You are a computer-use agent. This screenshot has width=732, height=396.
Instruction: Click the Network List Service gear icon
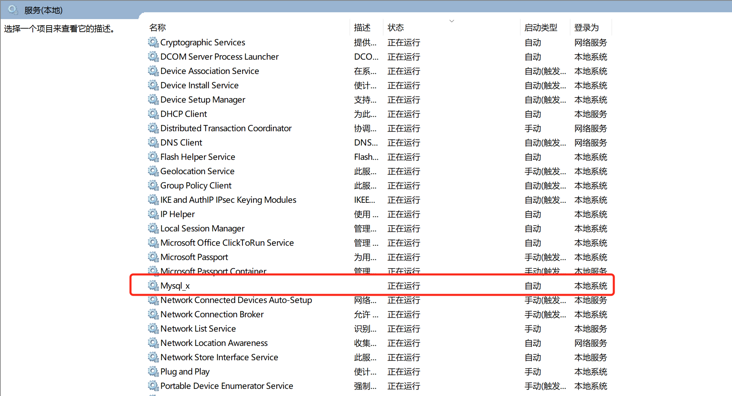point(153,328)
